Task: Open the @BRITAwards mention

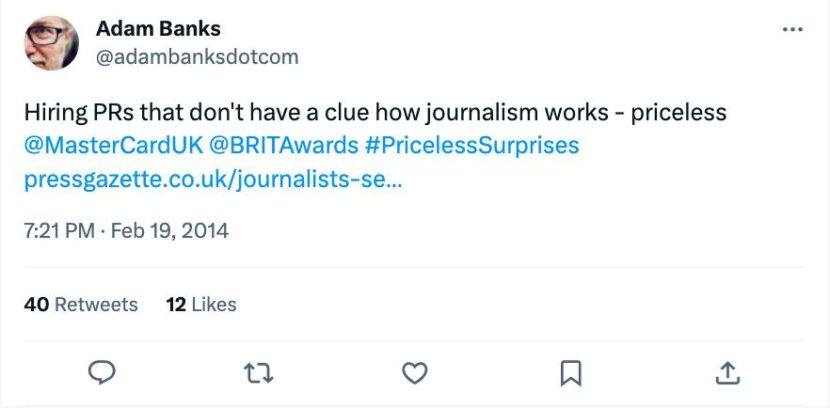Action: [283, 145]
